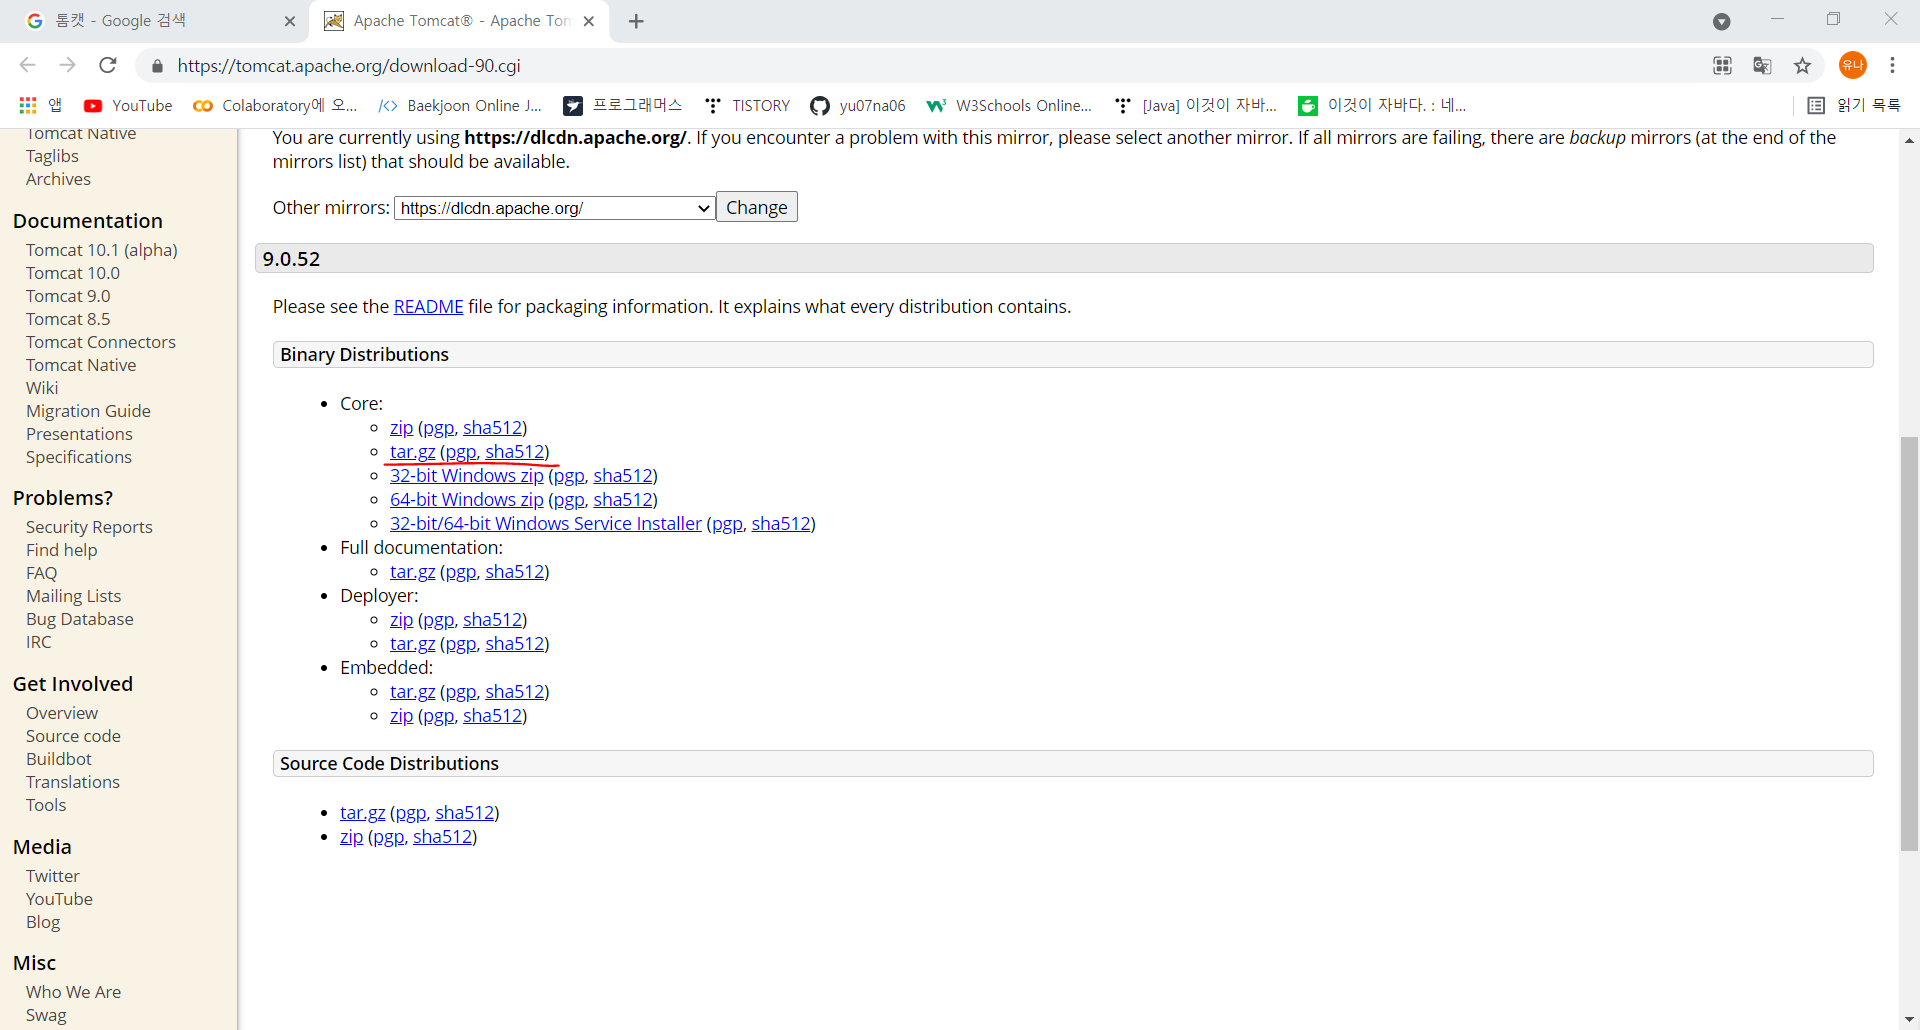
Task: Open Tomcat 9.0 documentation link
Action: (x=68, y=296)
